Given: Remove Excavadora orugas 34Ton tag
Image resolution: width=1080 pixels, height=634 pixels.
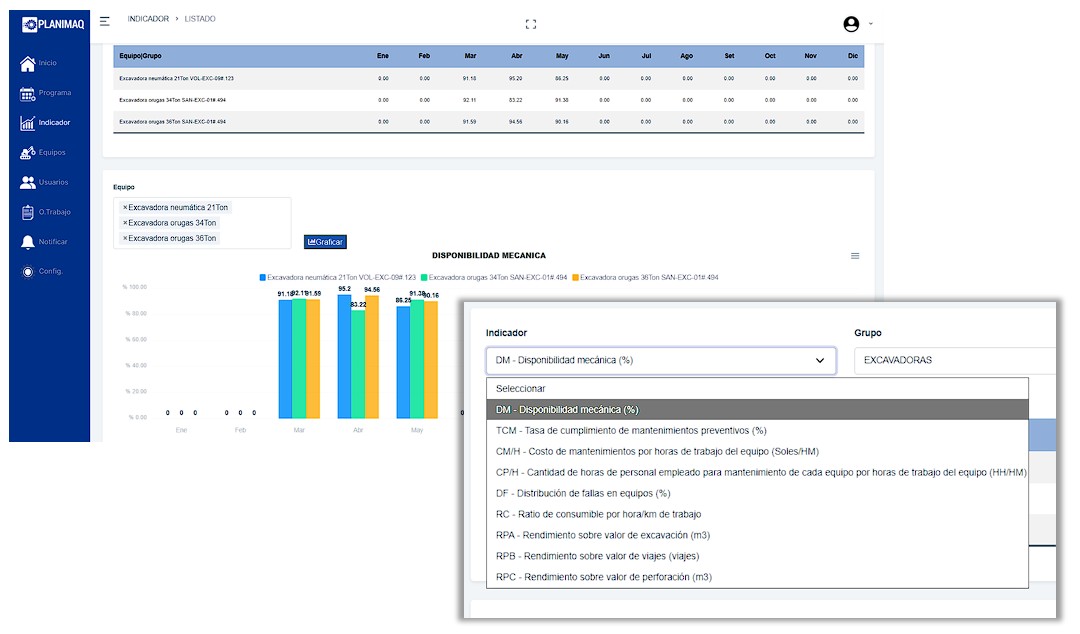Looking at the screenshot, I should 125,223.
